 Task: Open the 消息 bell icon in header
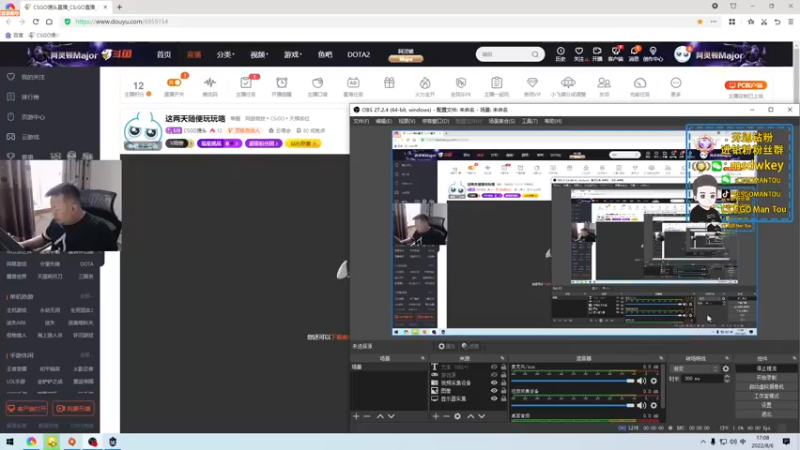tap(634, 51)
